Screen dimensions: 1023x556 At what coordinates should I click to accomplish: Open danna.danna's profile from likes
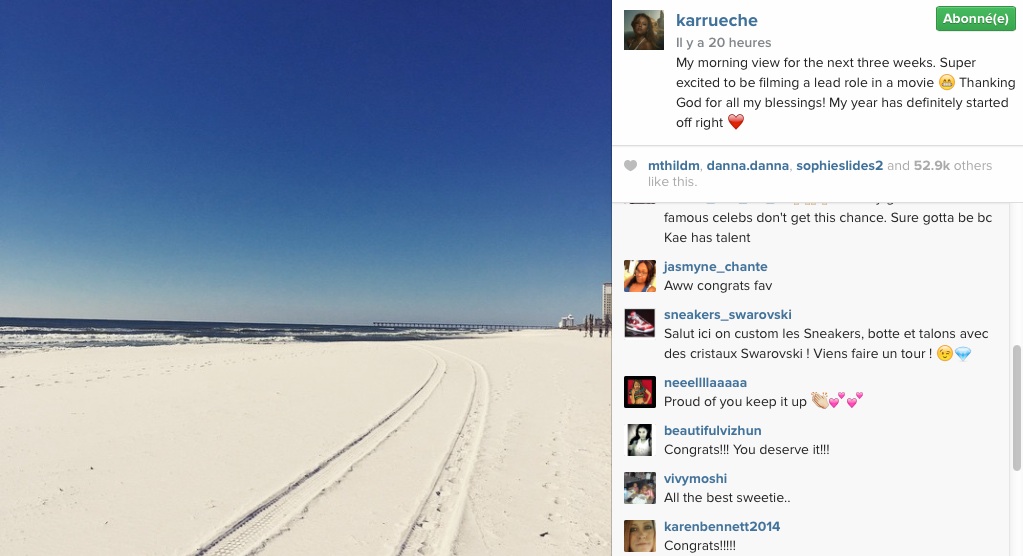coord(748,166)
